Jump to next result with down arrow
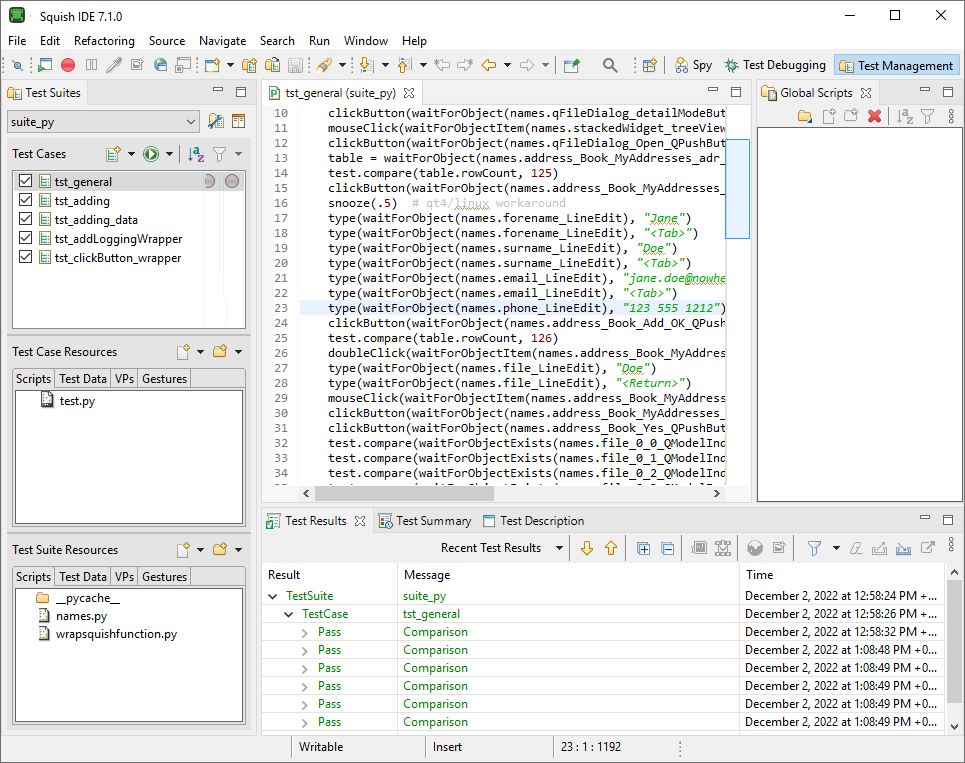This screenshot has width=965, height=763. (587, 548)
